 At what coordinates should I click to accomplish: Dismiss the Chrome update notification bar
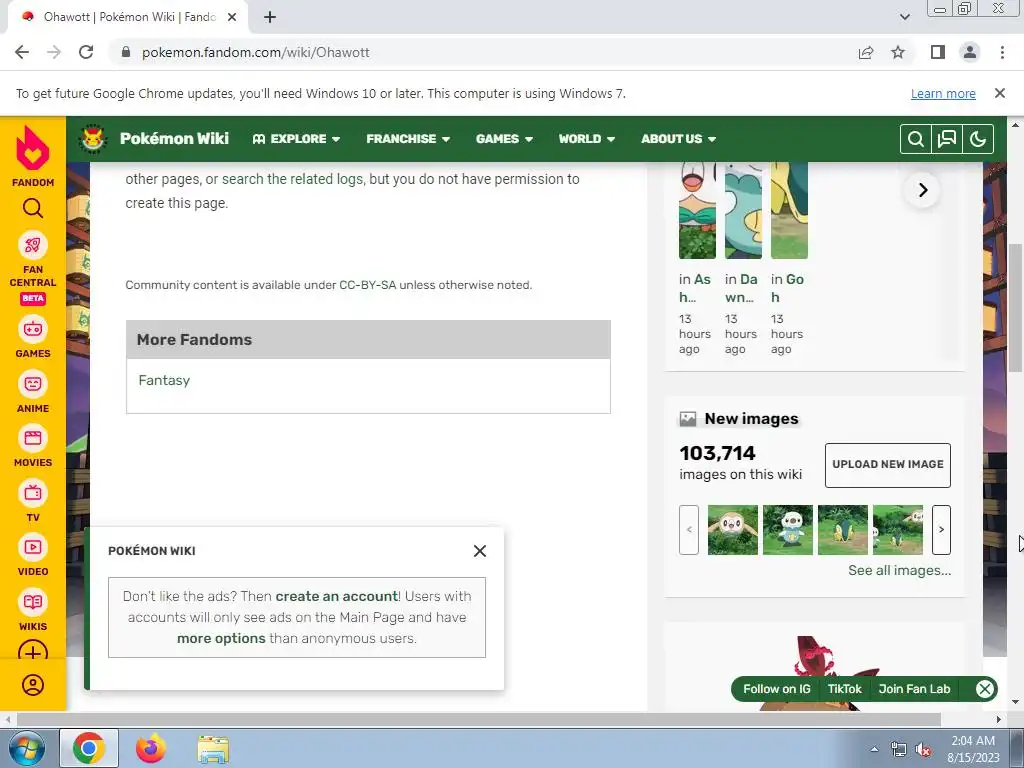point(1000,93)
